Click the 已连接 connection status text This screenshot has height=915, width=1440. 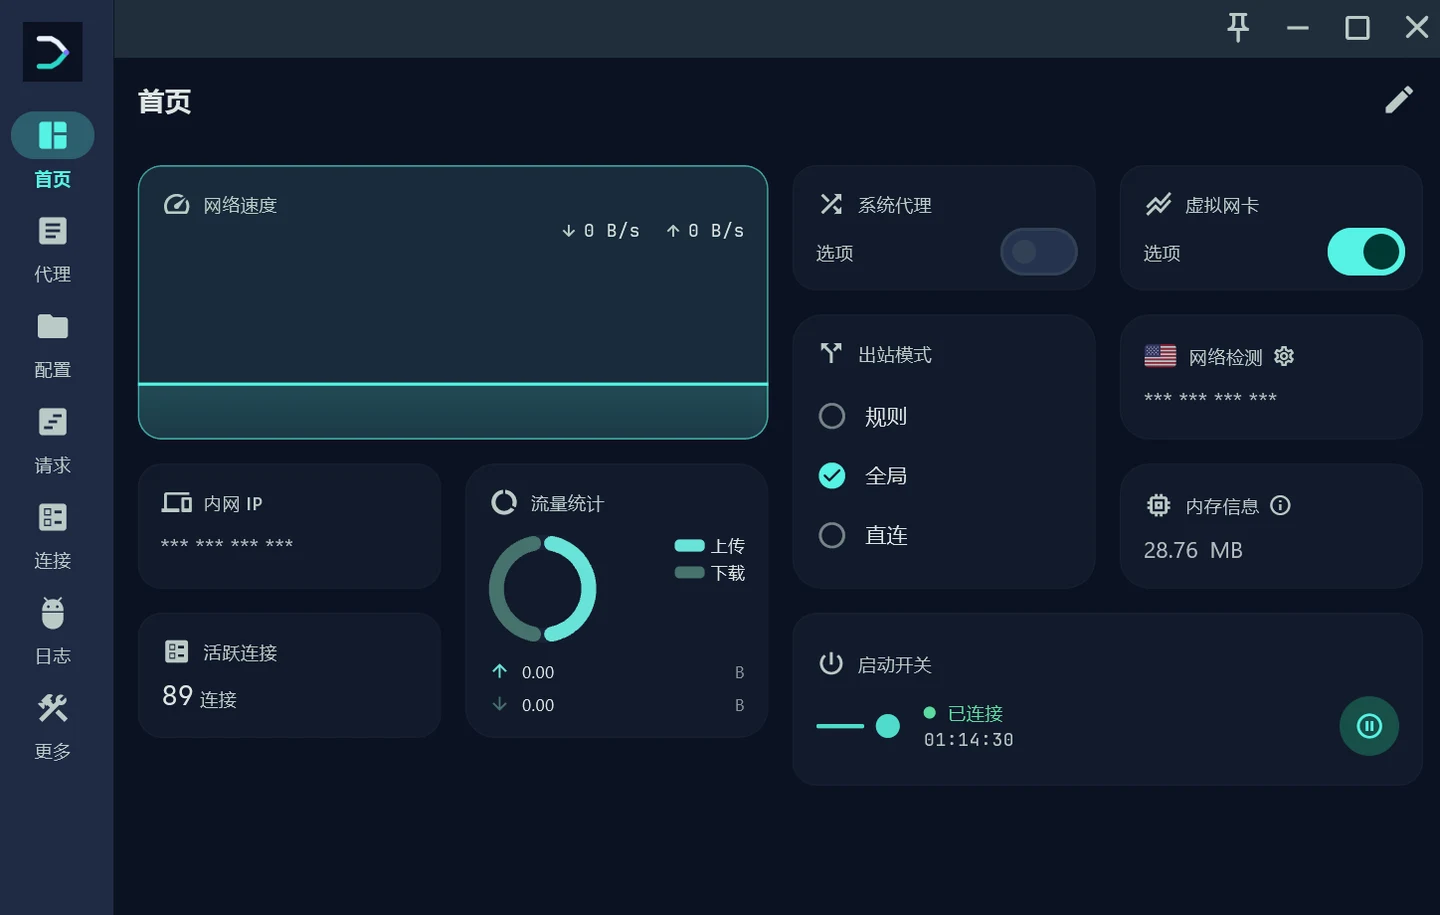(975, 713)
